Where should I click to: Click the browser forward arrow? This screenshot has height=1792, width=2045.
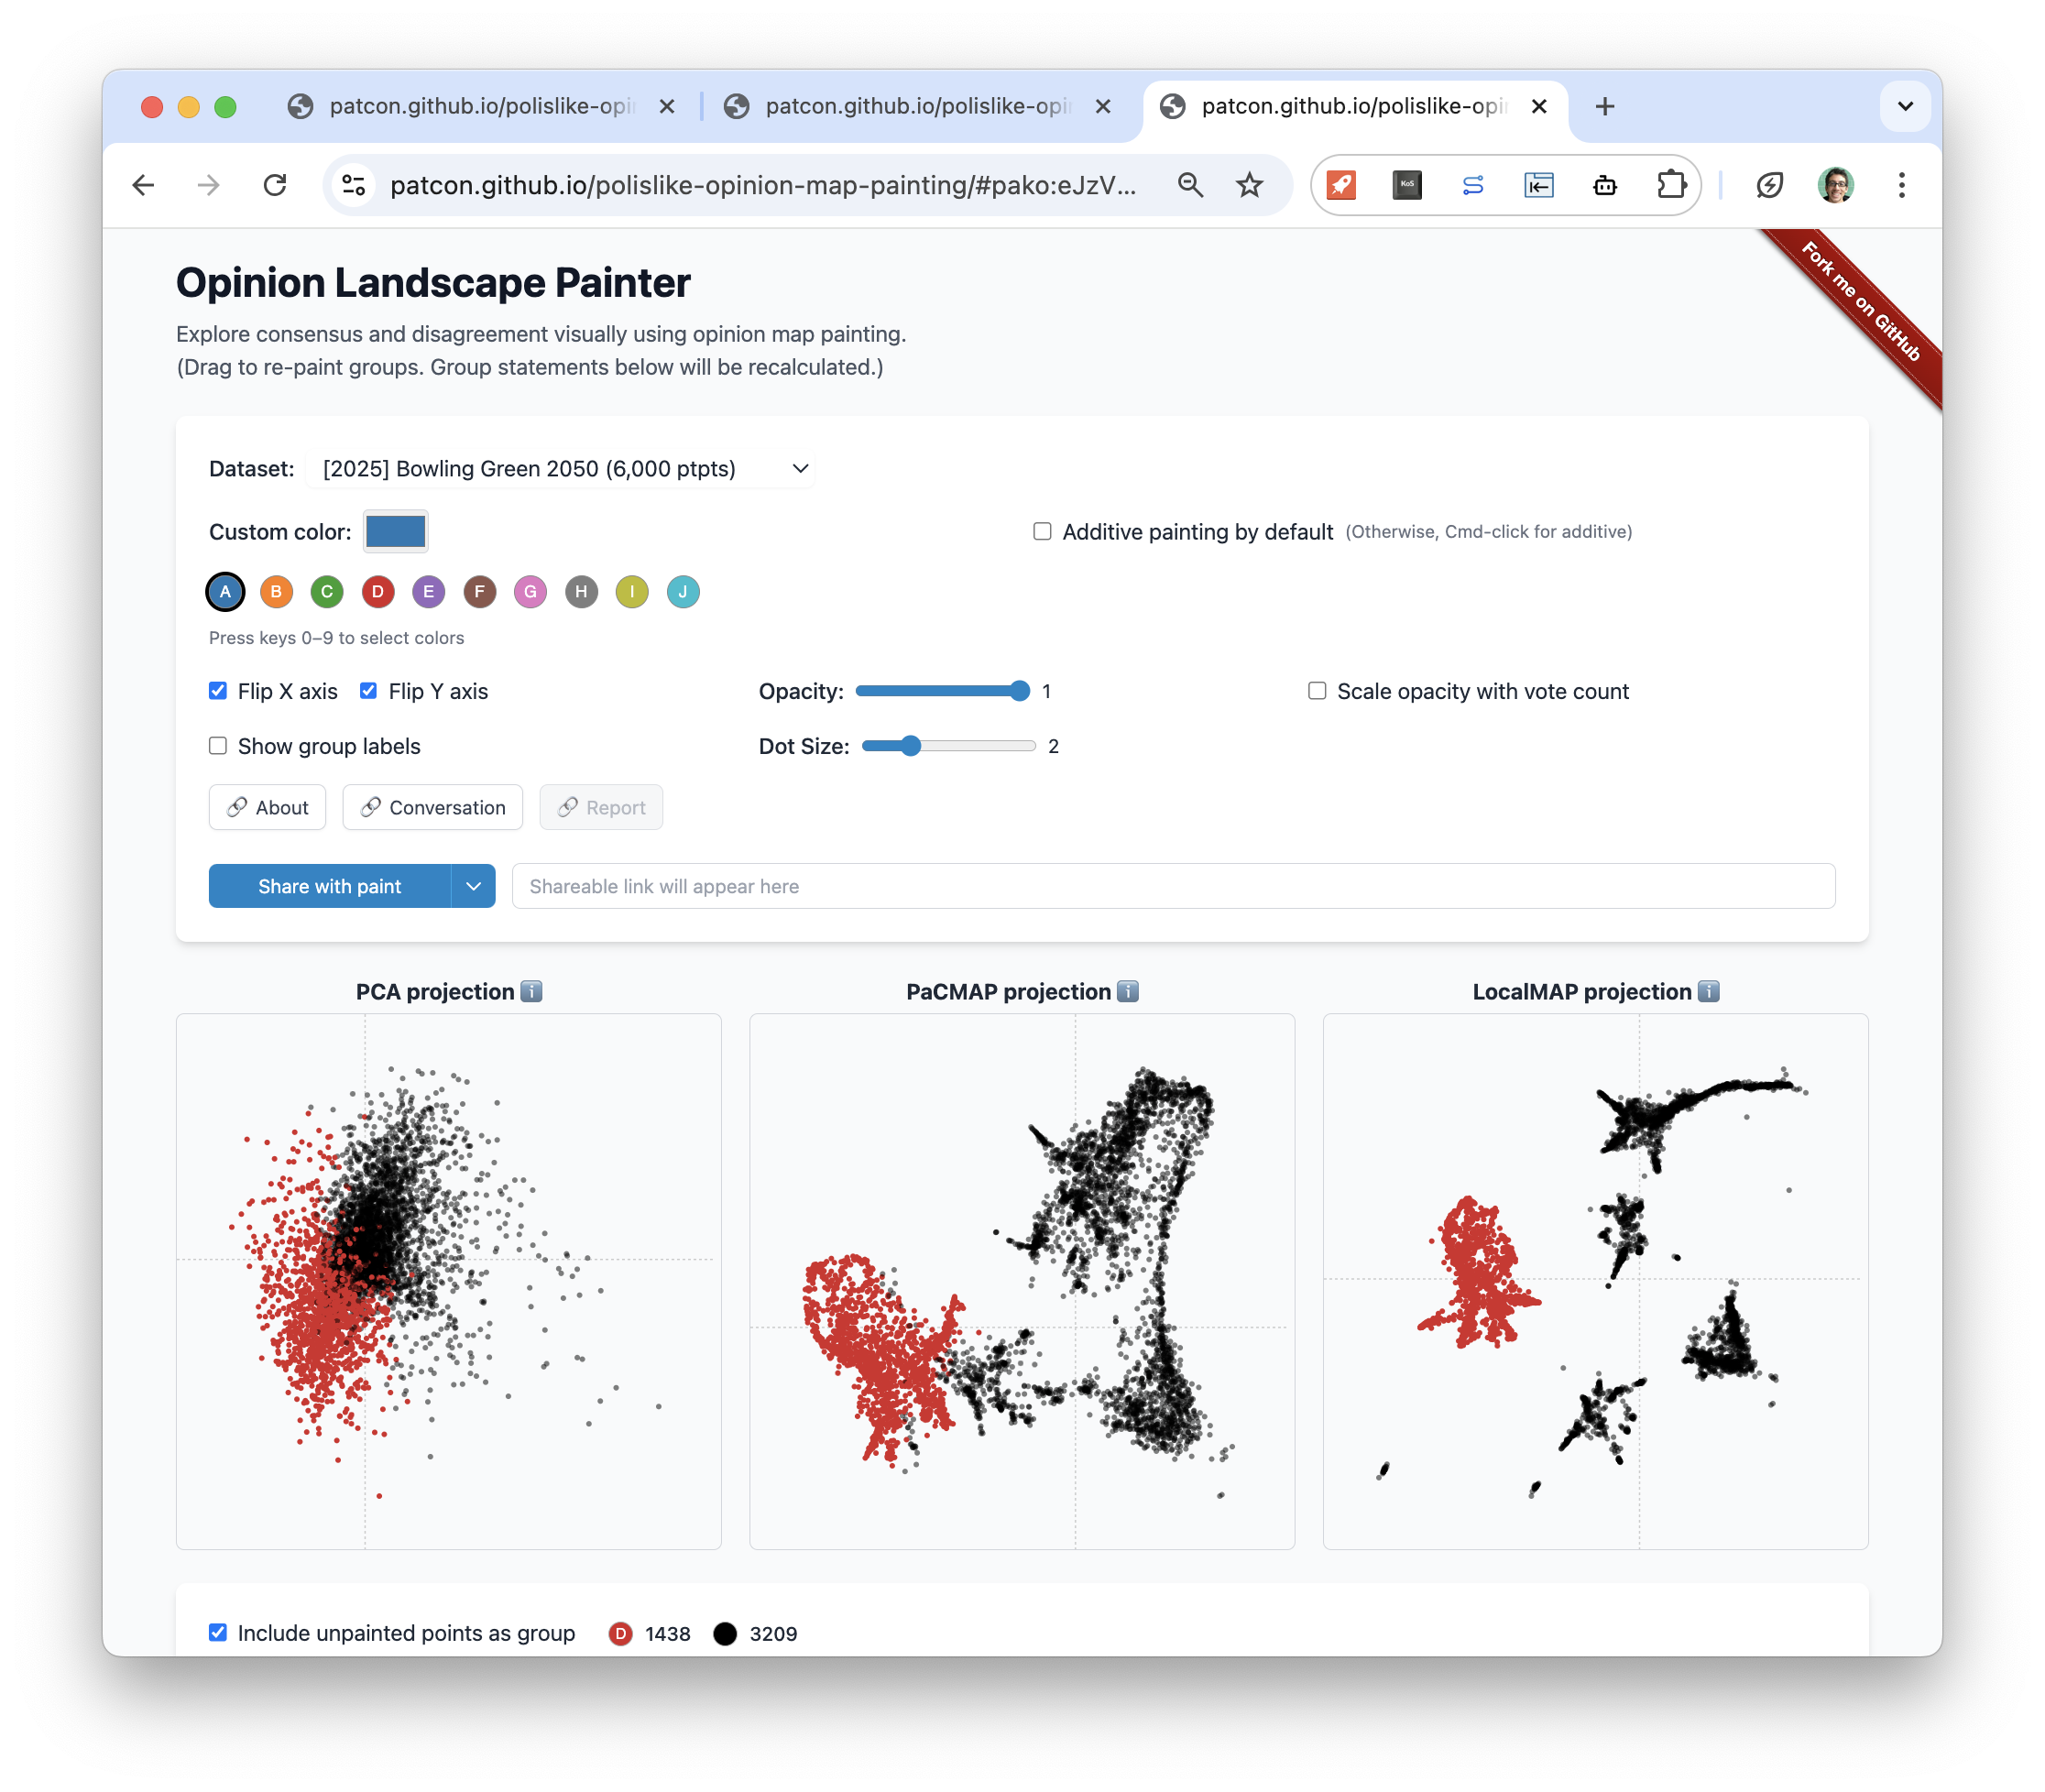coord(208,185)
